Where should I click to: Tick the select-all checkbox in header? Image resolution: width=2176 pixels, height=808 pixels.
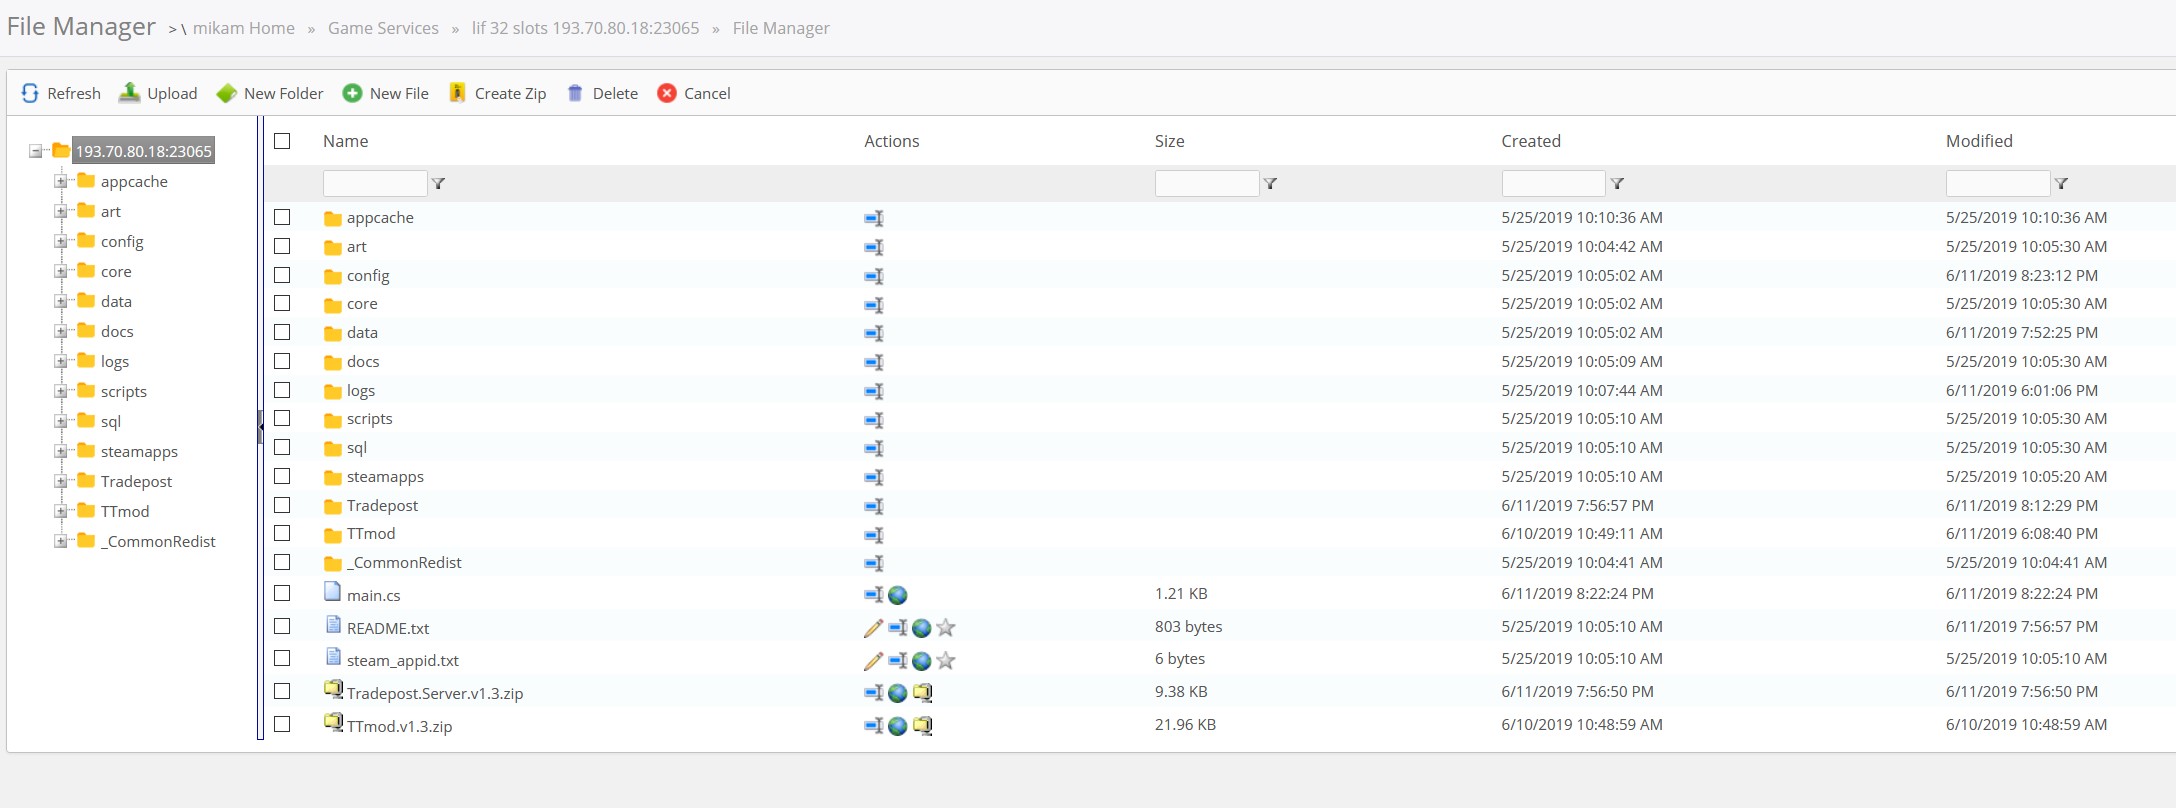282,141
